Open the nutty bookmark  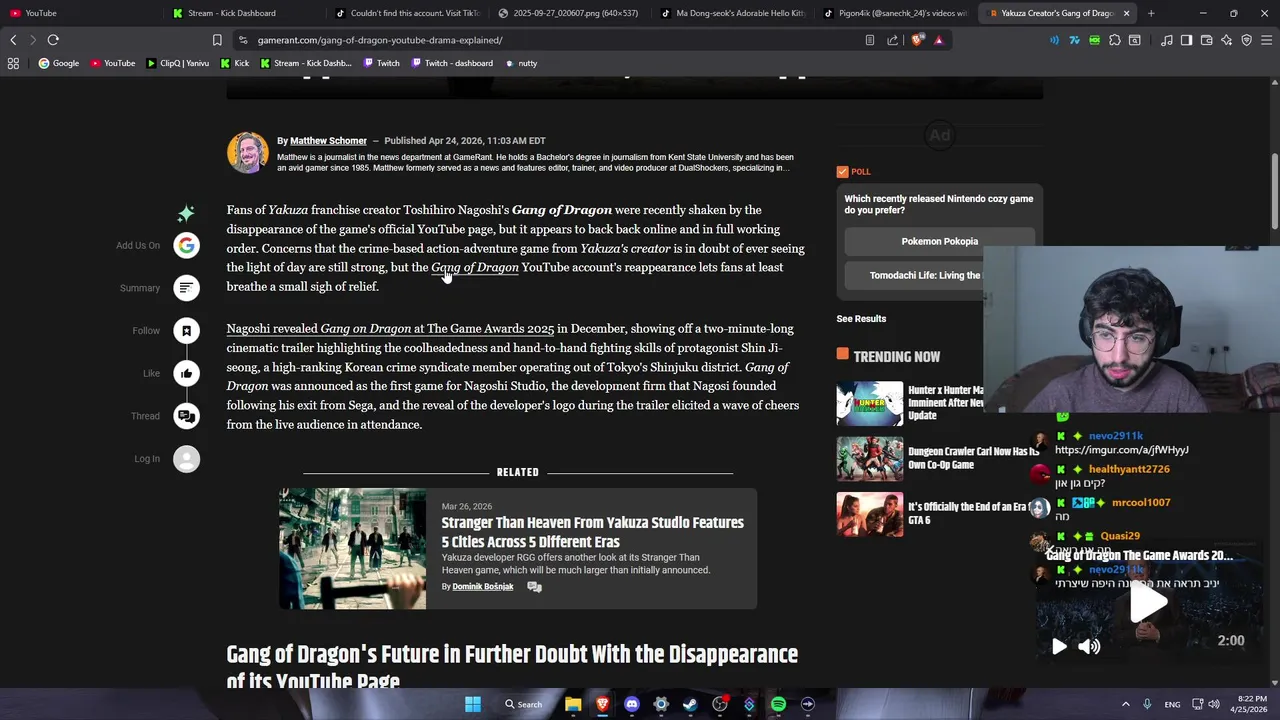[521, 63]
